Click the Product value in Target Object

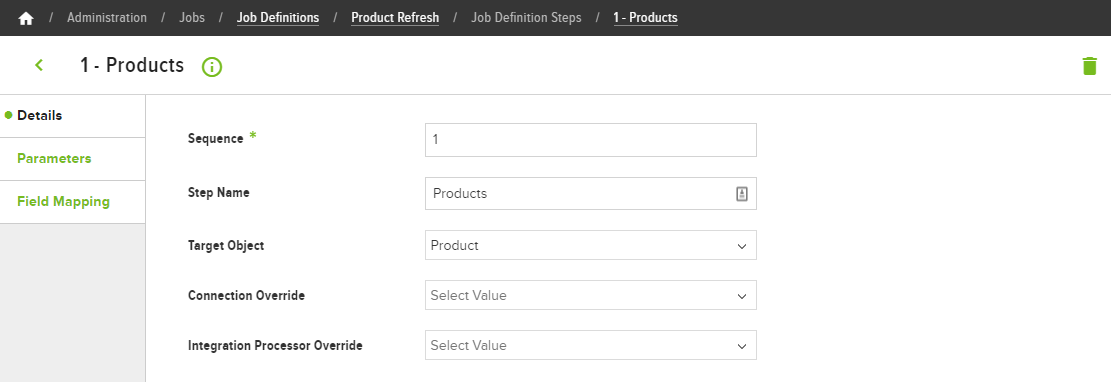(454, 245)
